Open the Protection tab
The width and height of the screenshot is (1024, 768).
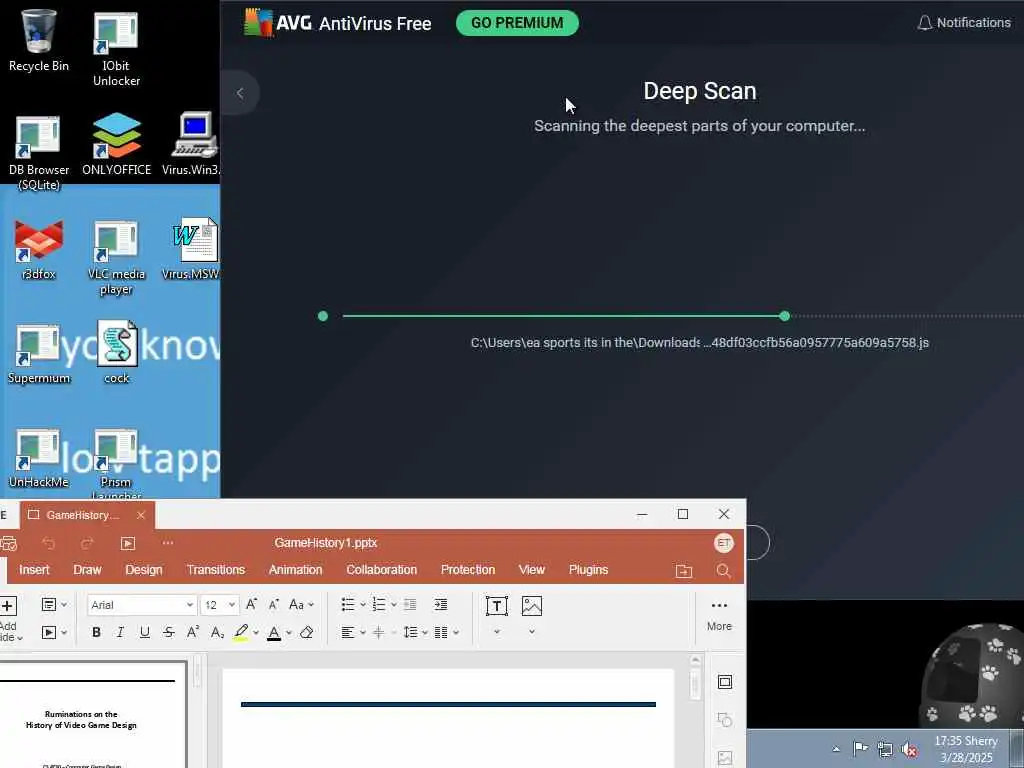click(x=468, y=569)
